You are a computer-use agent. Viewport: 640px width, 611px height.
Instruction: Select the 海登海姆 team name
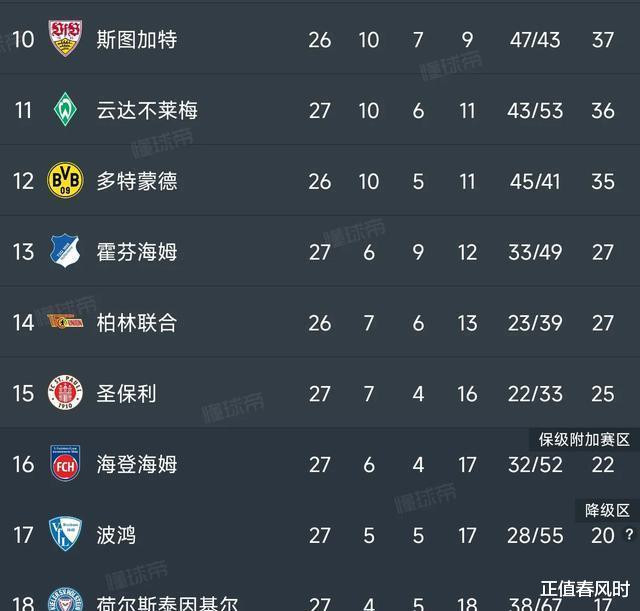pyautogui.click(x=137, y=464)
